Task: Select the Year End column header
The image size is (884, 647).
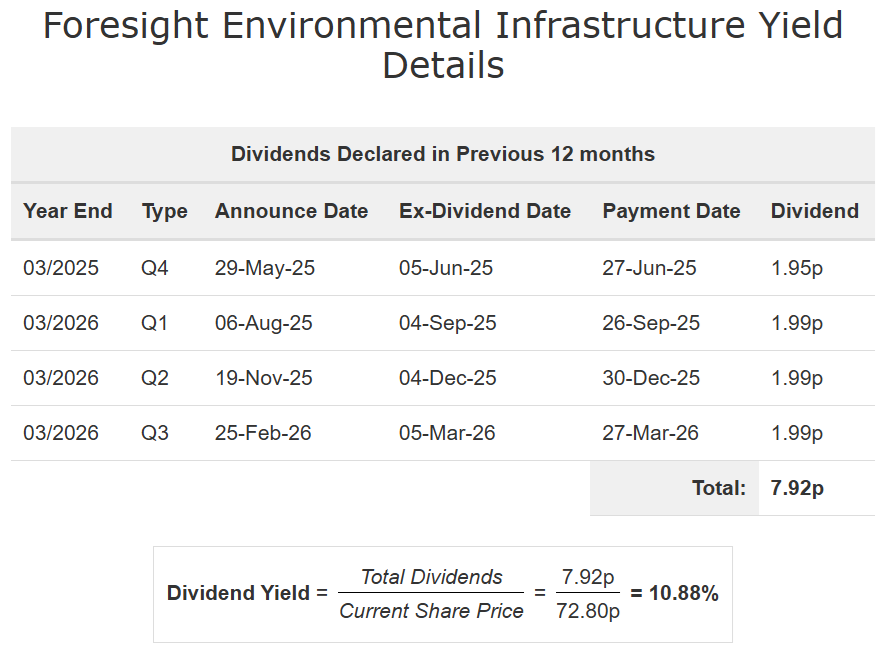Action: click(x=68, y=211)
